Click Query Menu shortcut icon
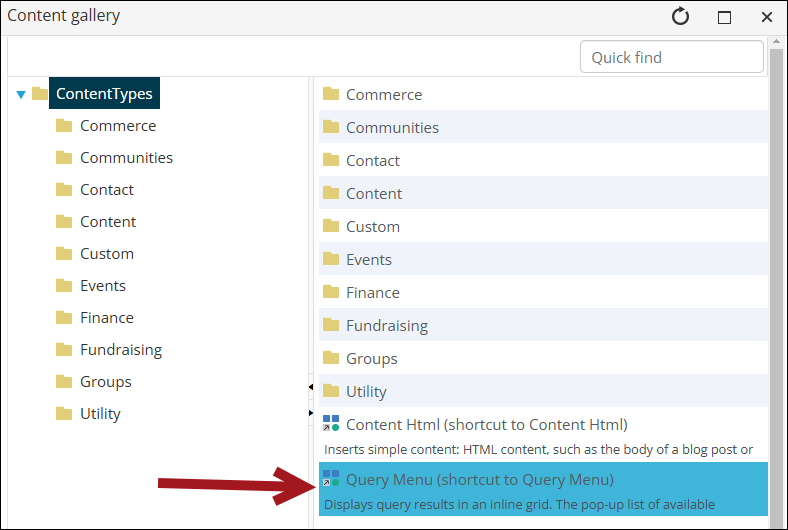Viewport: 788px width, 530px height. (331, 478)
